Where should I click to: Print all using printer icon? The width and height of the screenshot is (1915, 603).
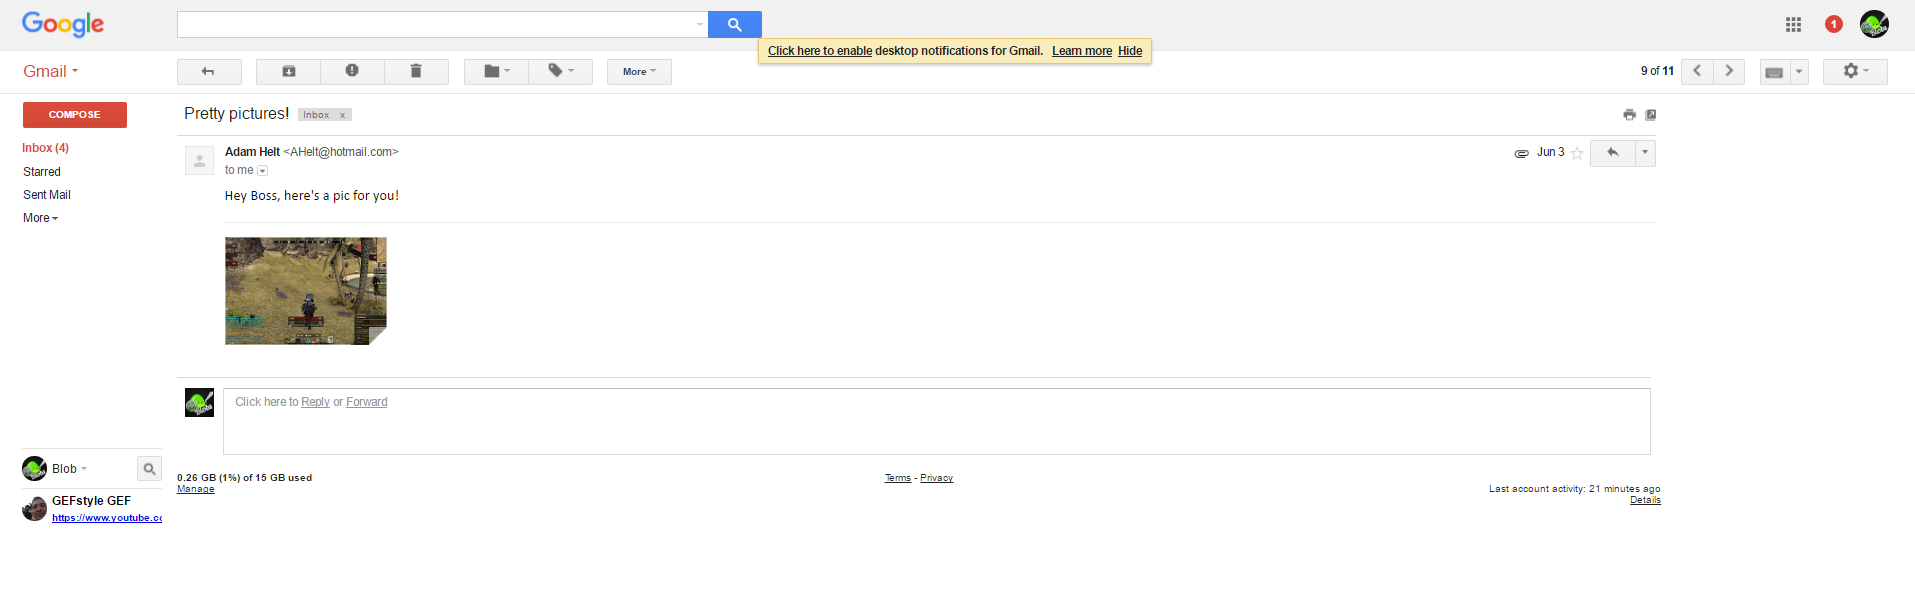[1629, 115]
